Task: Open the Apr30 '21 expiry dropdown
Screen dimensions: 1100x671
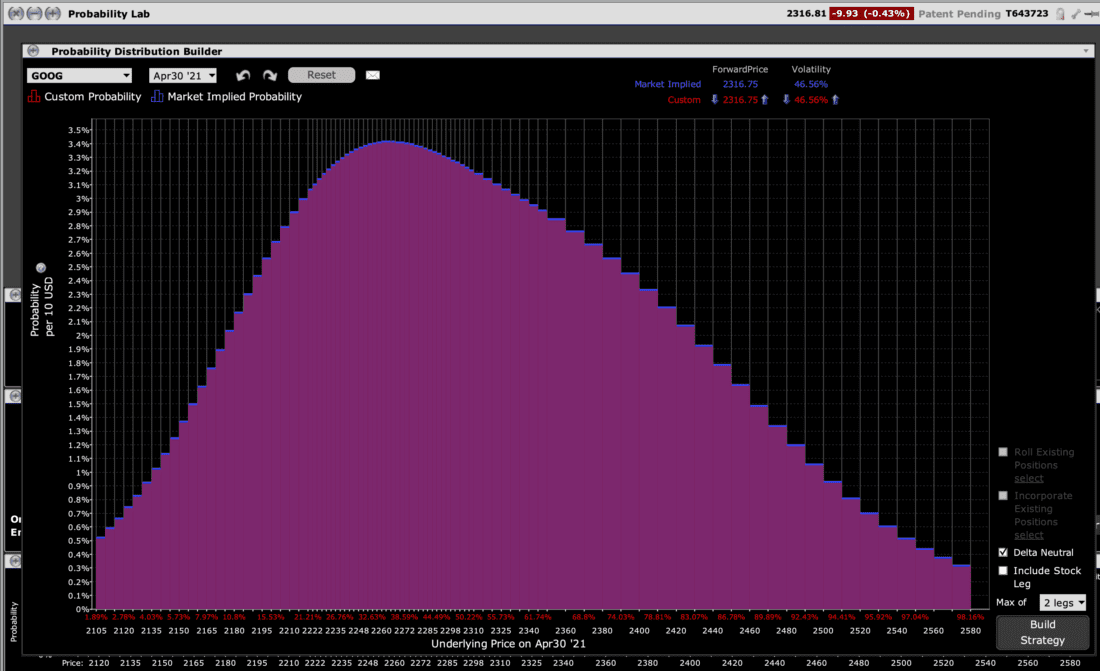Action: click(x=183, y=76)
